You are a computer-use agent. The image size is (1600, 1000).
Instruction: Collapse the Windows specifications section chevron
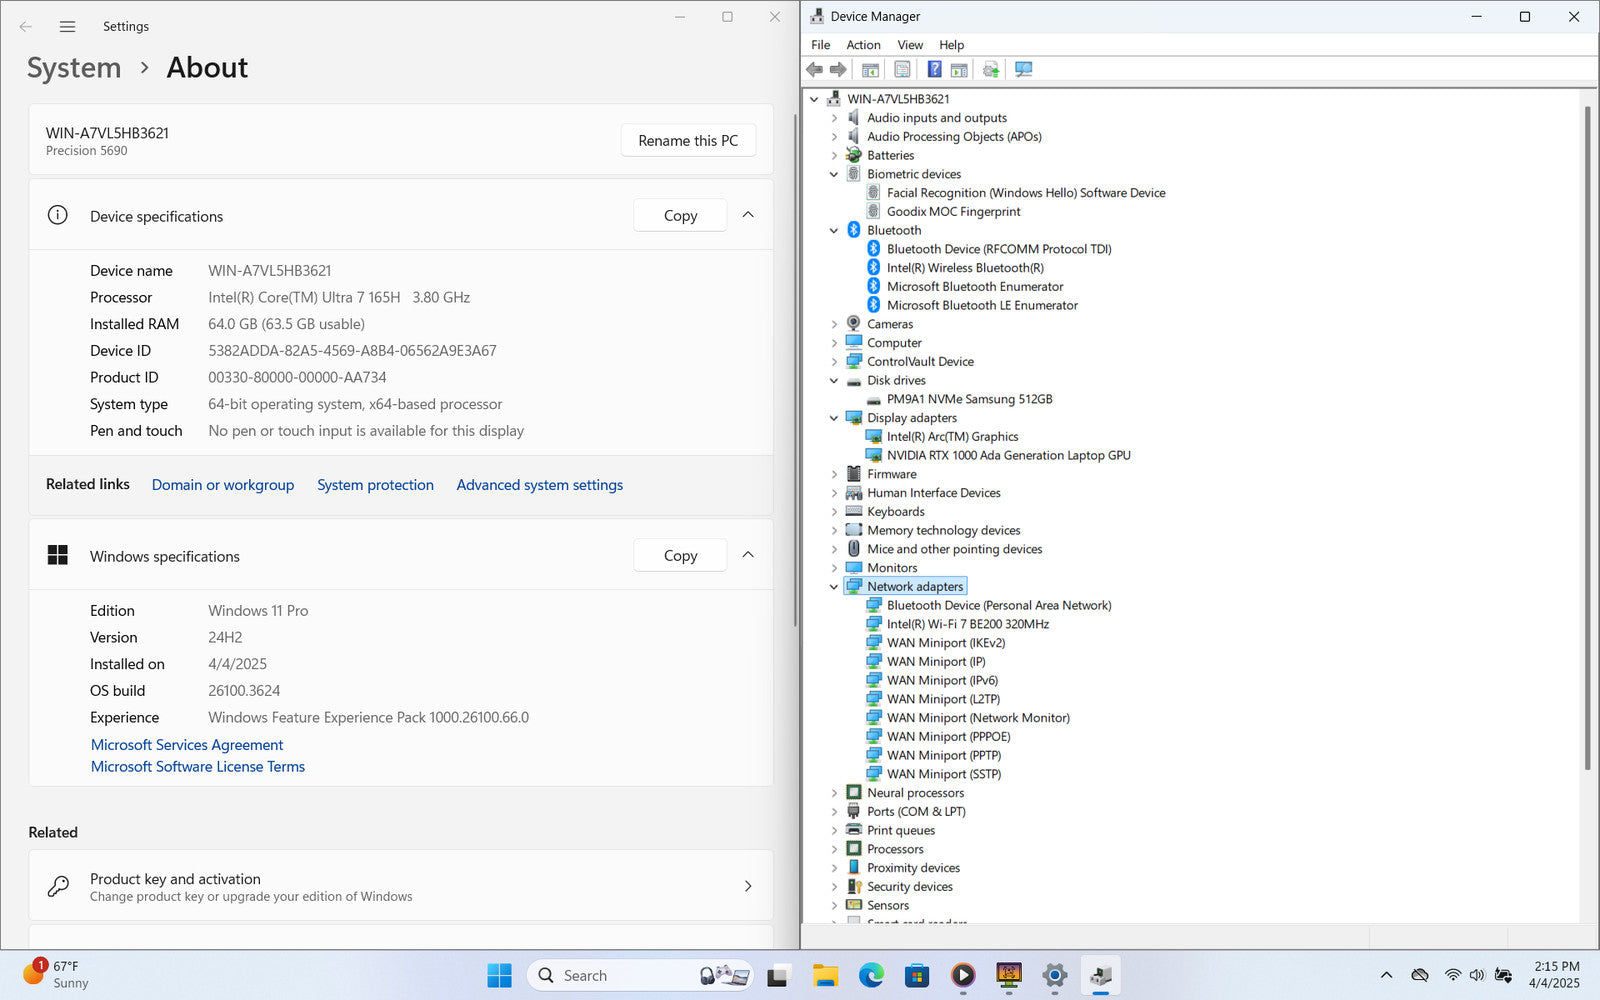click(748, 555)
